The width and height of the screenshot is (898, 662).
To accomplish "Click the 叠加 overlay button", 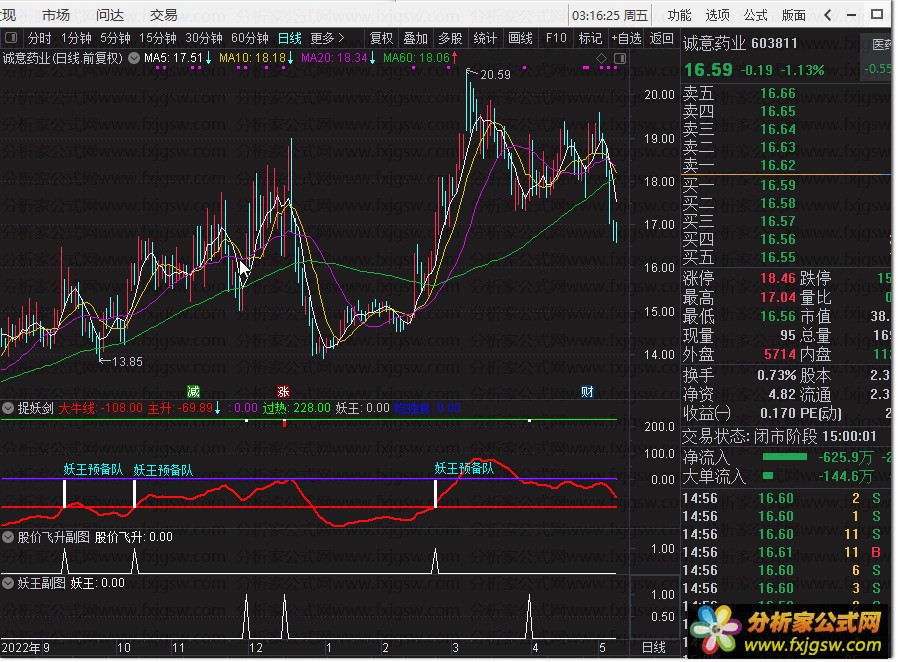I will tap(416, 38).
